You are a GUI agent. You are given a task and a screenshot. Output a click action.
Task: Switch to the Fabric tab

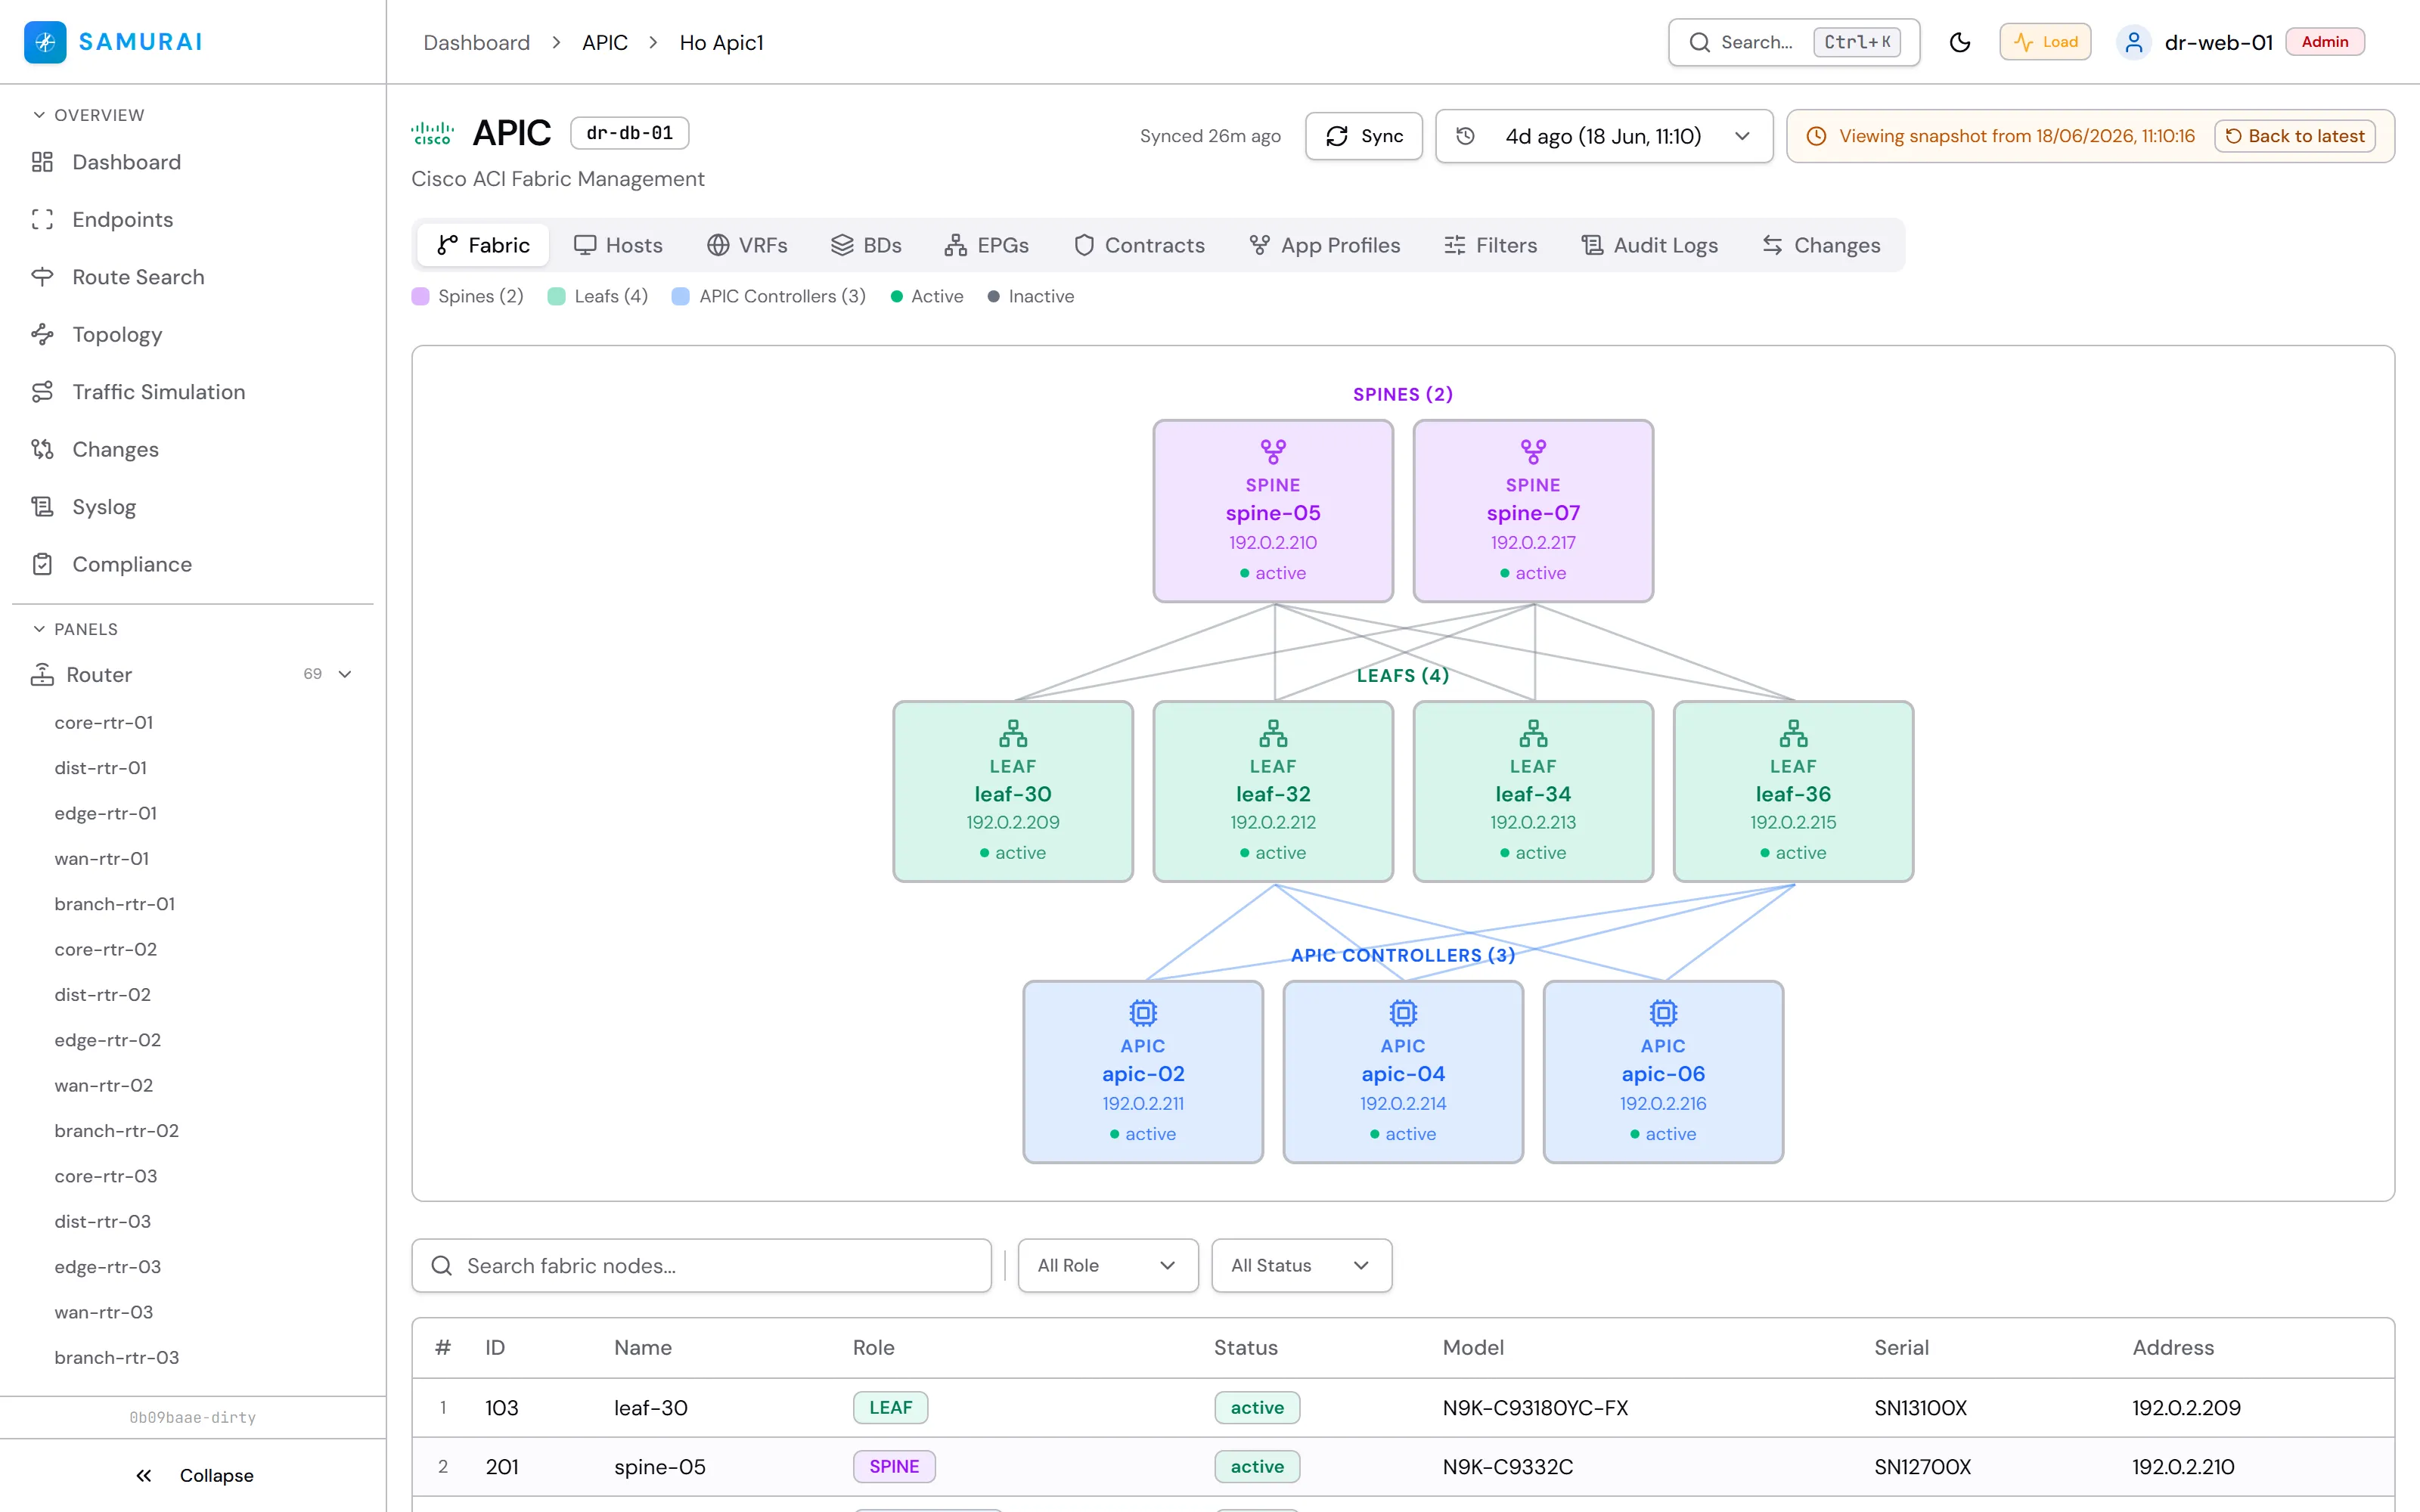tap(483, 245)
